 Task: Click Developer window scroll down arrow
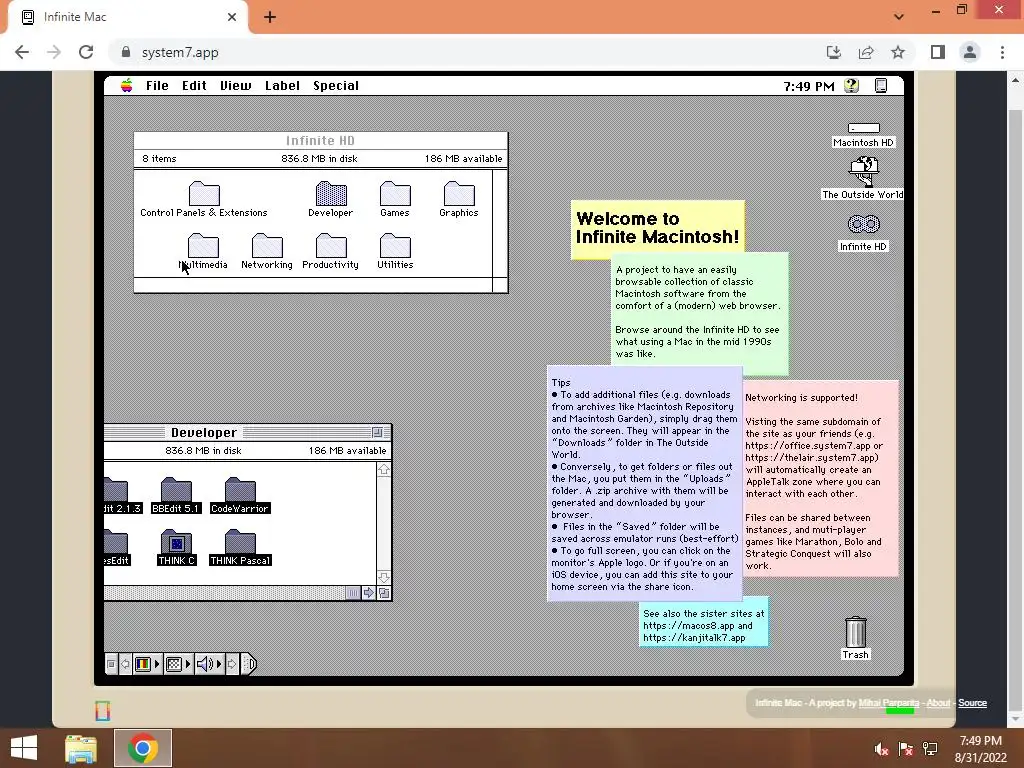point(384,578)
